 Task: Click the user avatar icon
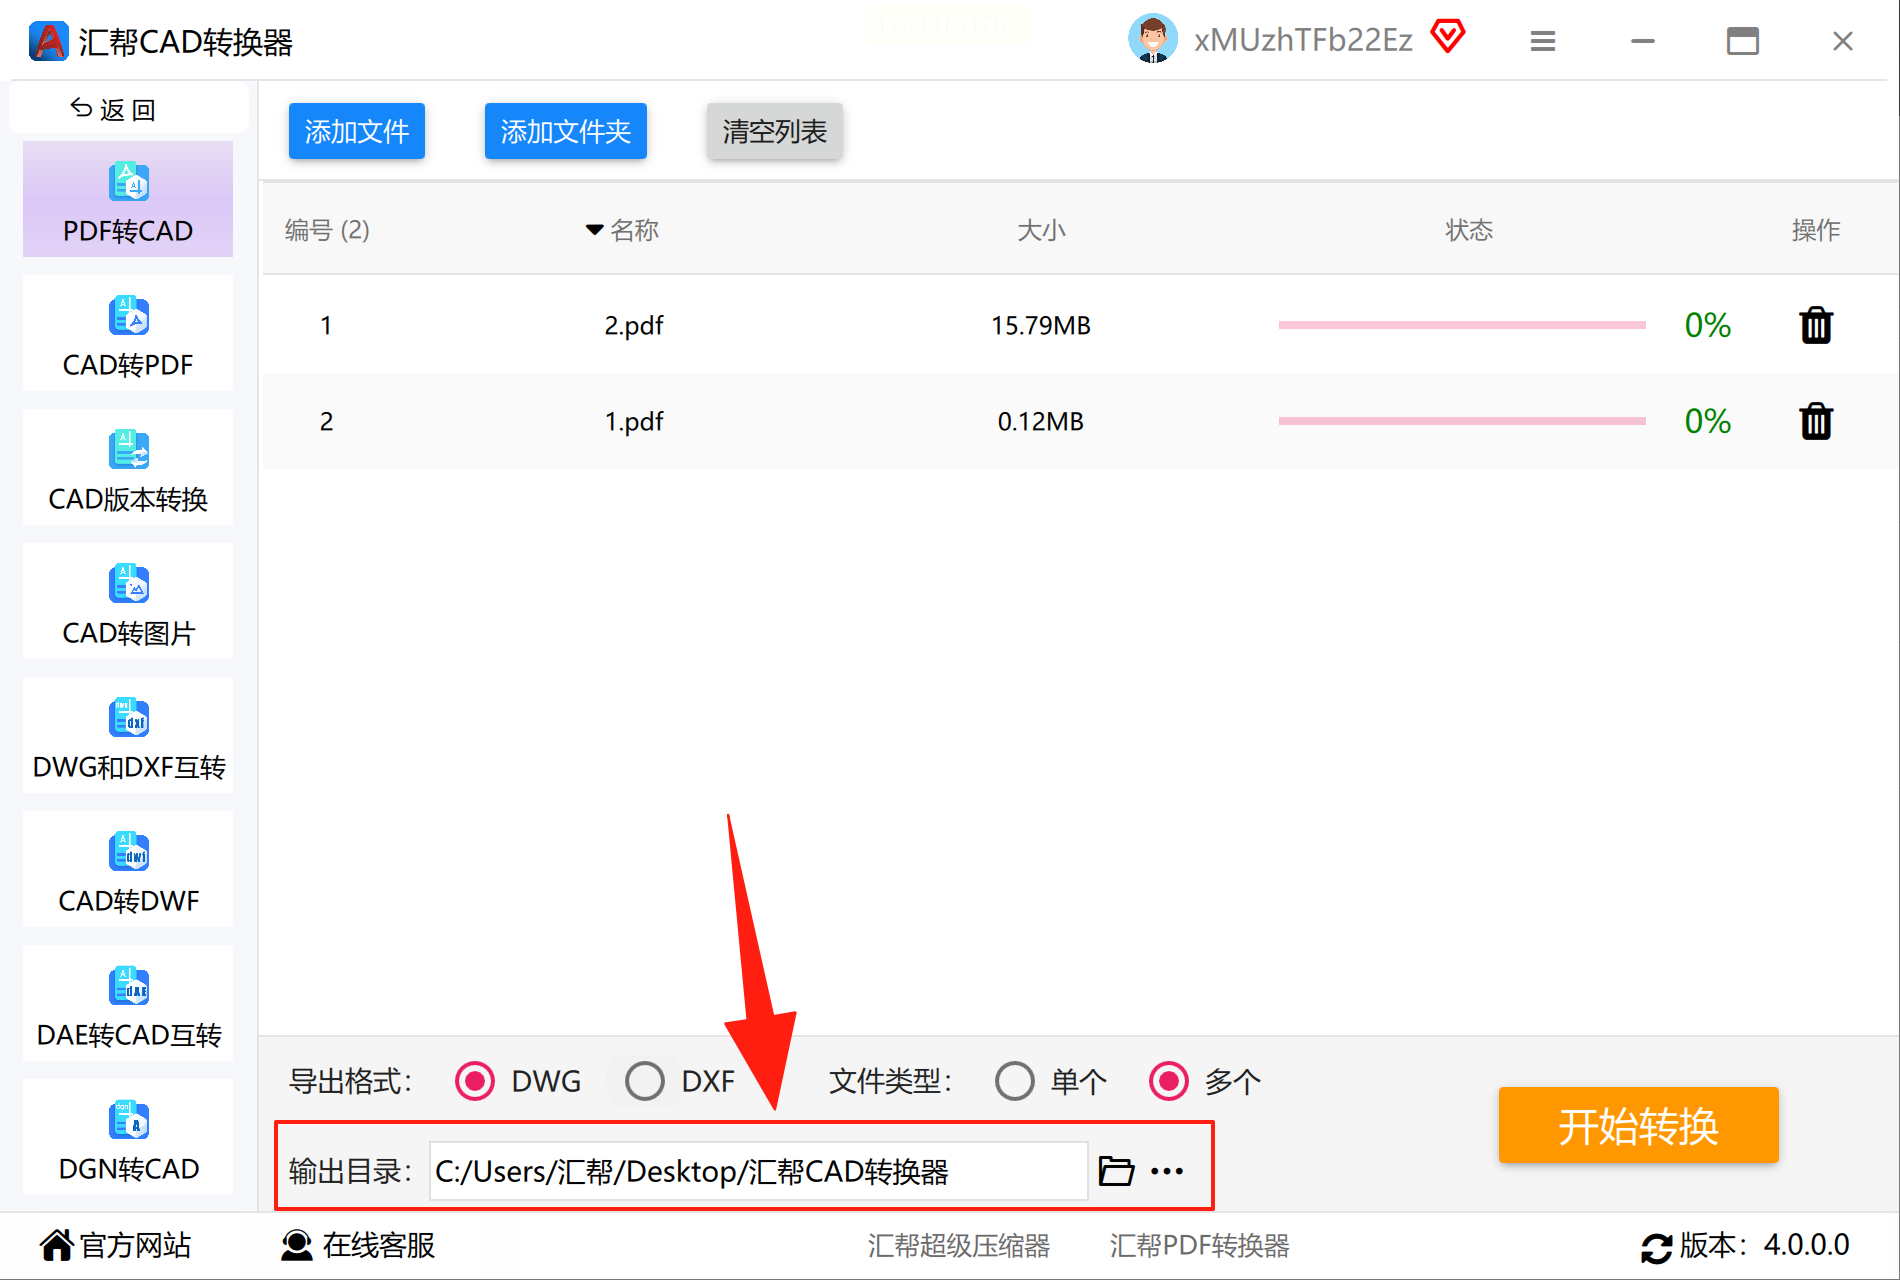tap(1153, 39)
